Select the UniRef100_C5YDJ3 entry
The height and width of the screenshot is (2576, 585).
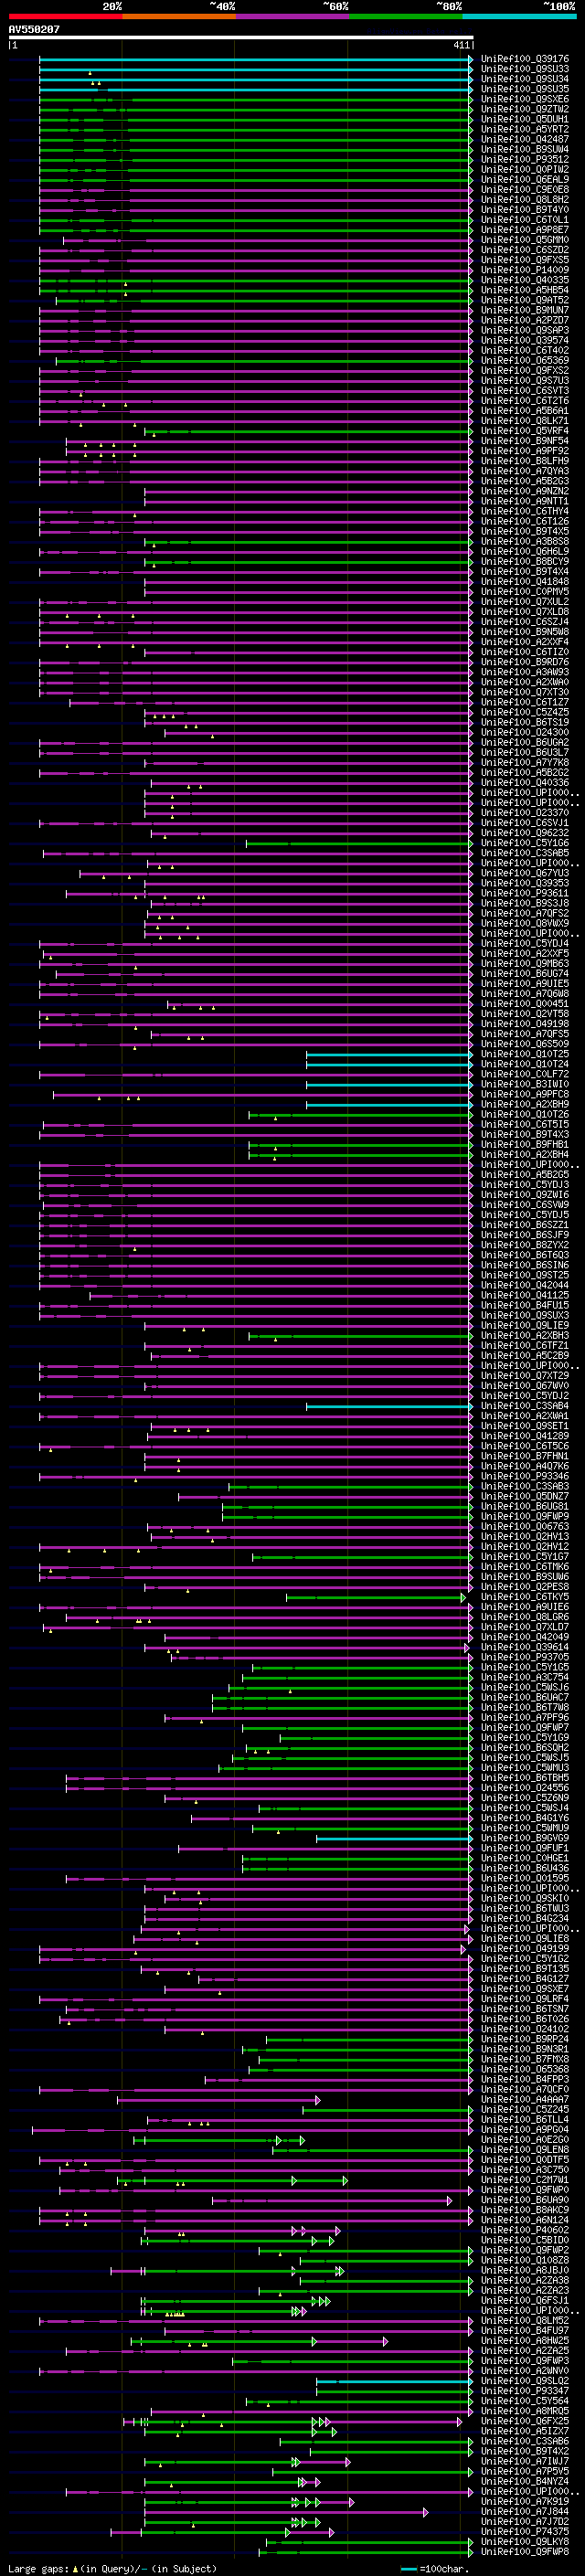pos(525,1185)
